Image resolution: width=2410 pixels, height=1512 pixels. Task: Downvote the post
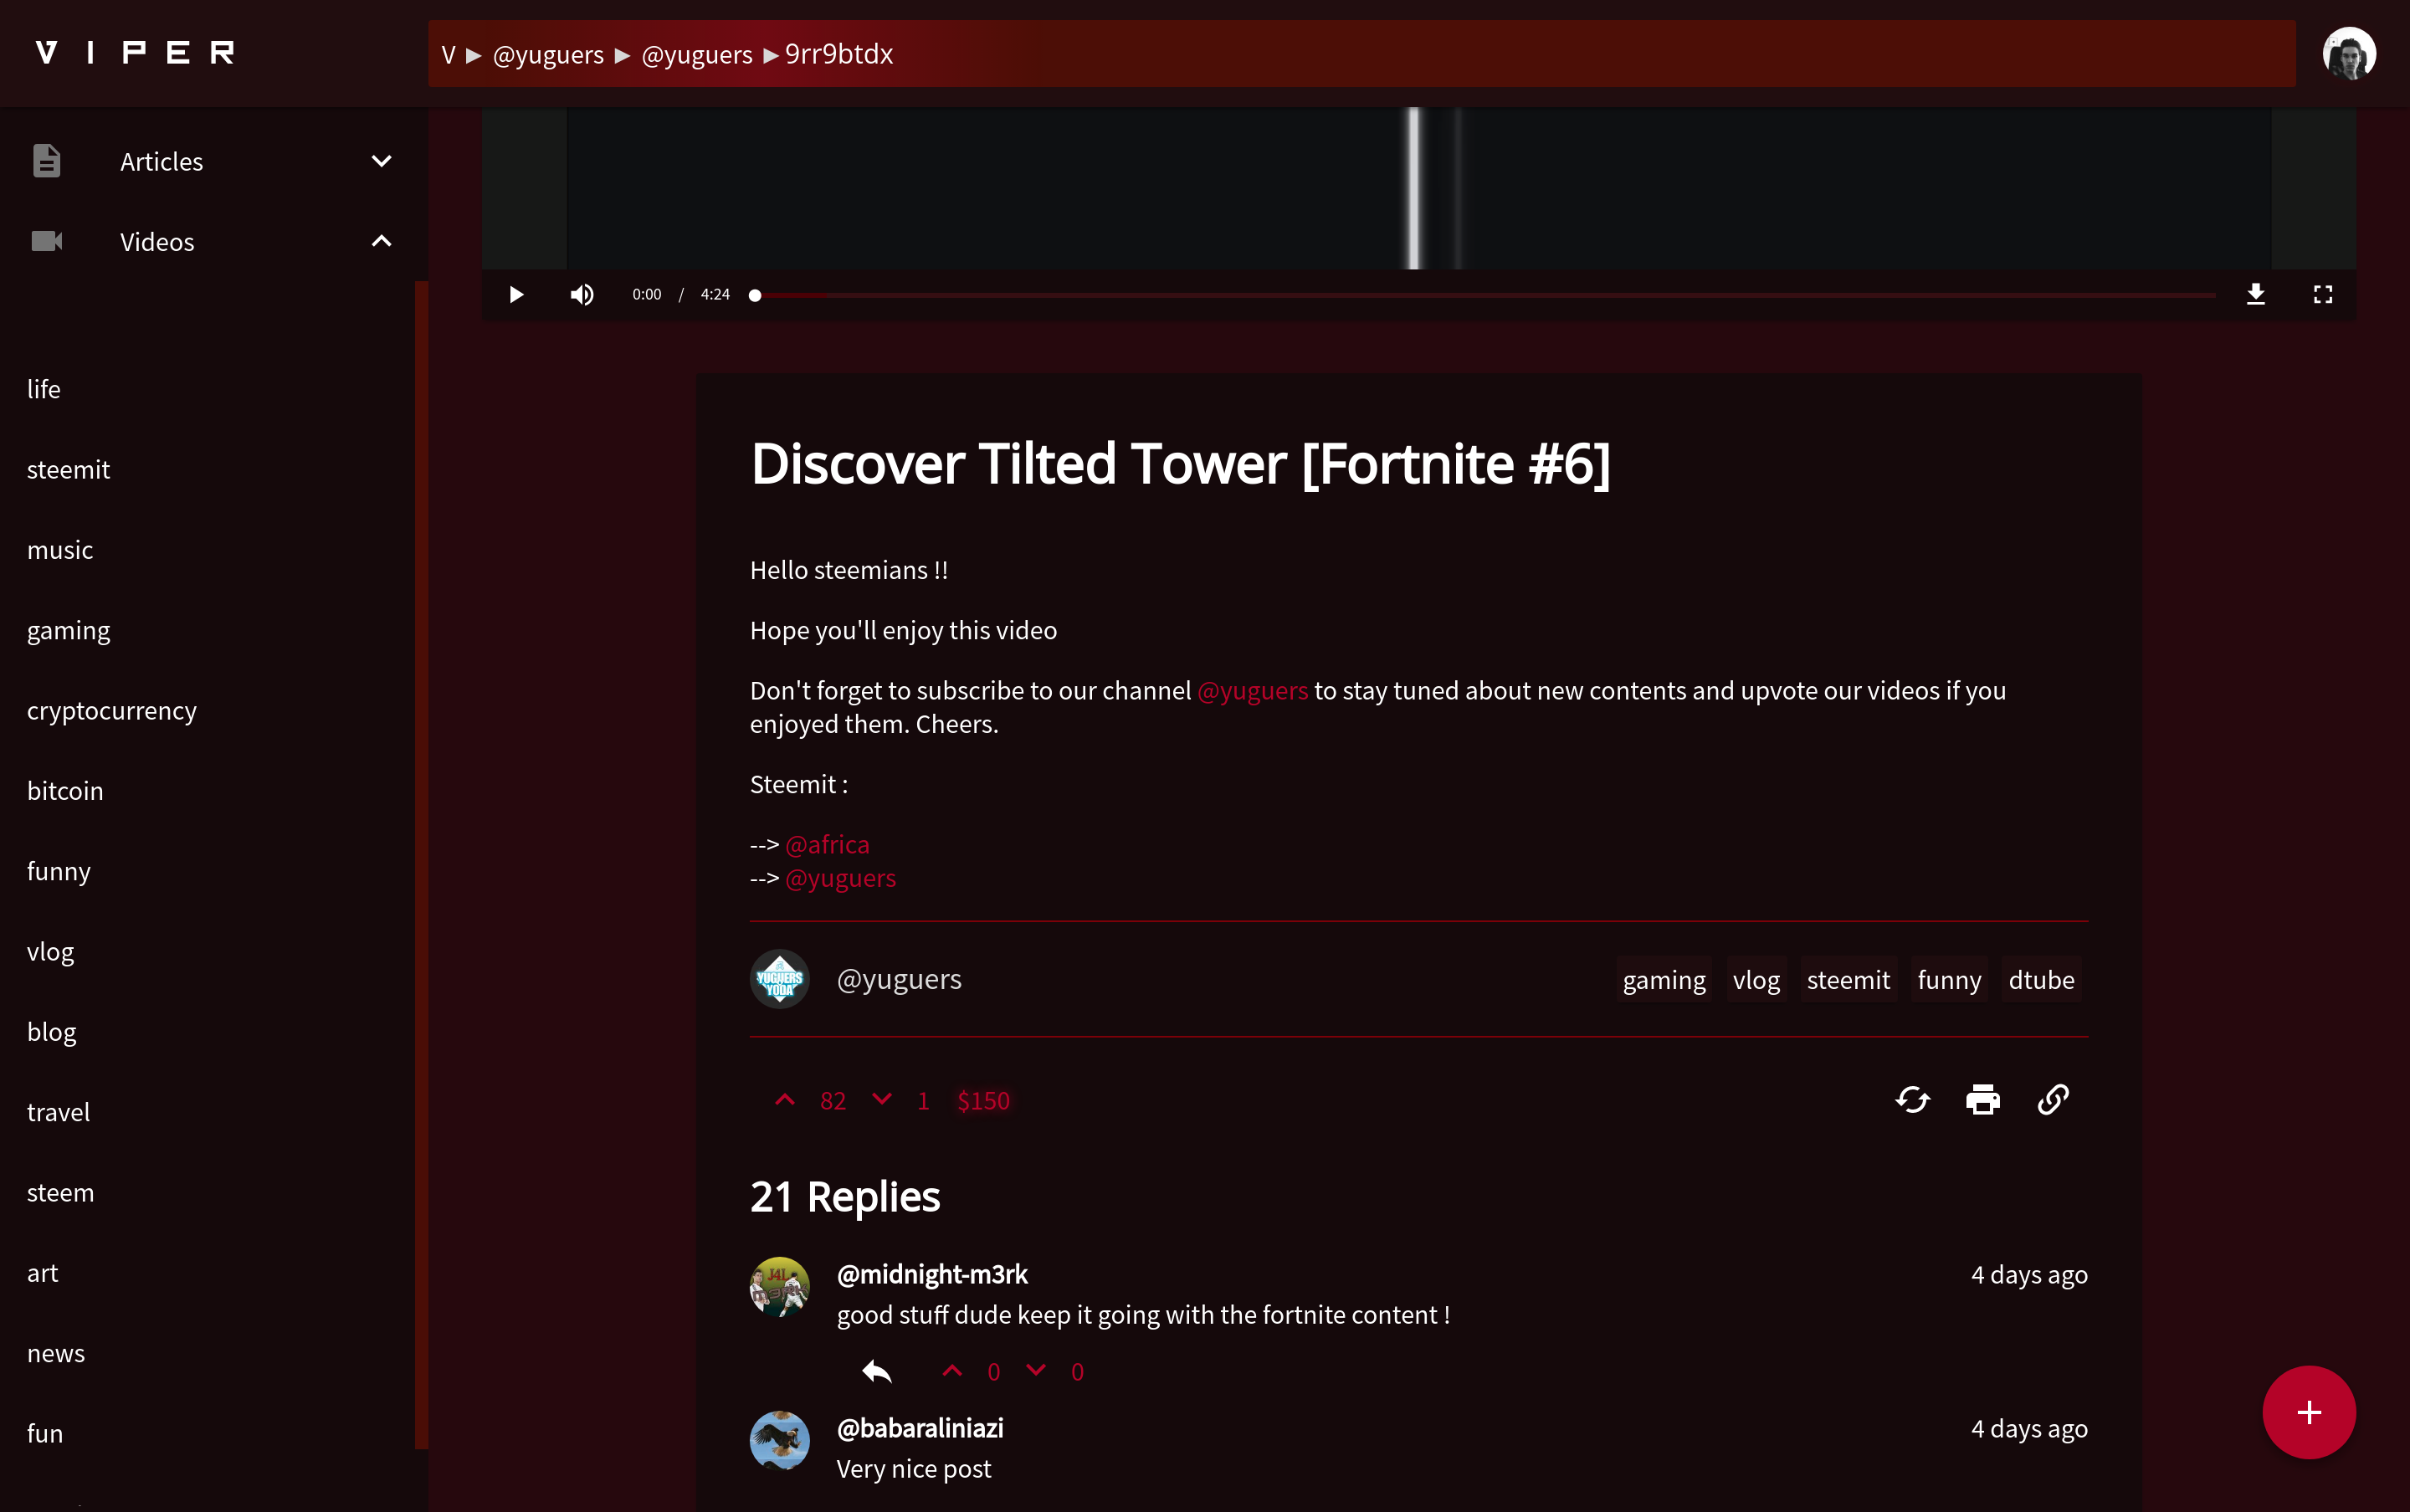(881, 1100)
